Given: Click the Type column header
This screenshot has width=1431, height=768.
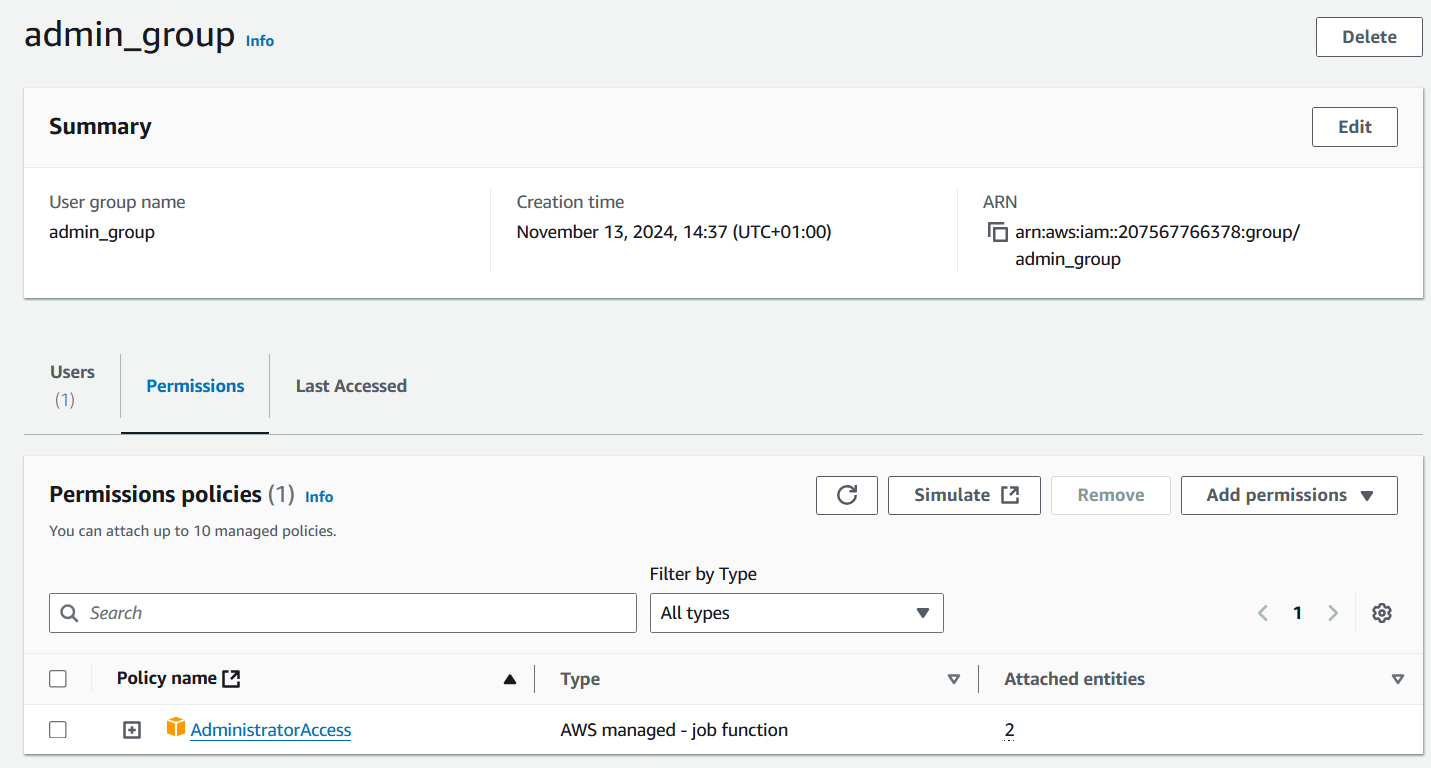Looking at the screenshot, I should tap(580, 679).
